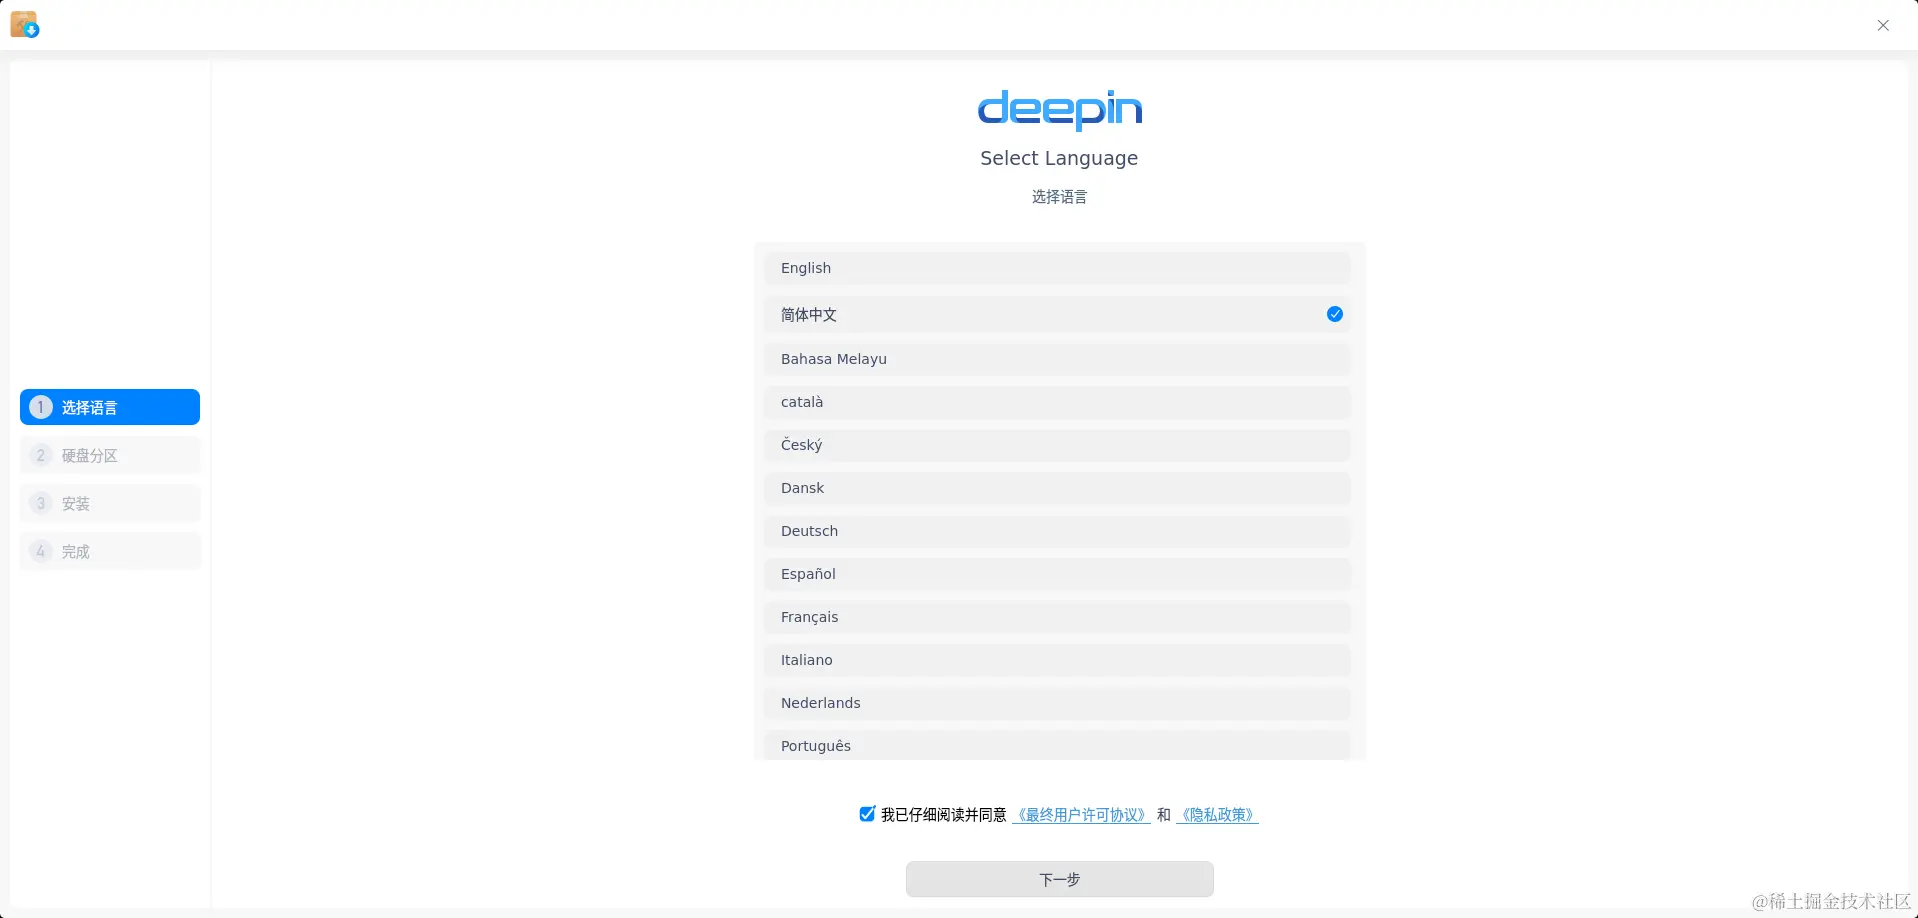Click the blue checkmark on 简体中文
This screenshot has width=1918, height=918.
click(1335, 314)
